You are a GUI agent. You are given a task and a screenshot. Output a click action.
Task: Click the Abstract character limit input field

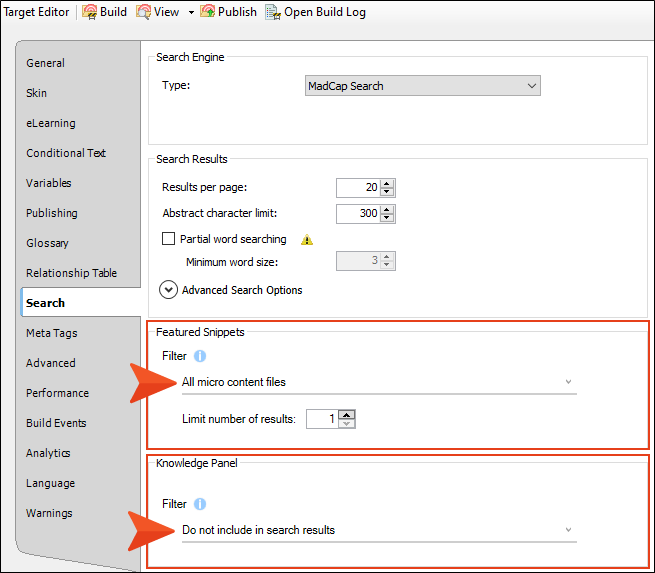click(x=357, y=213)
